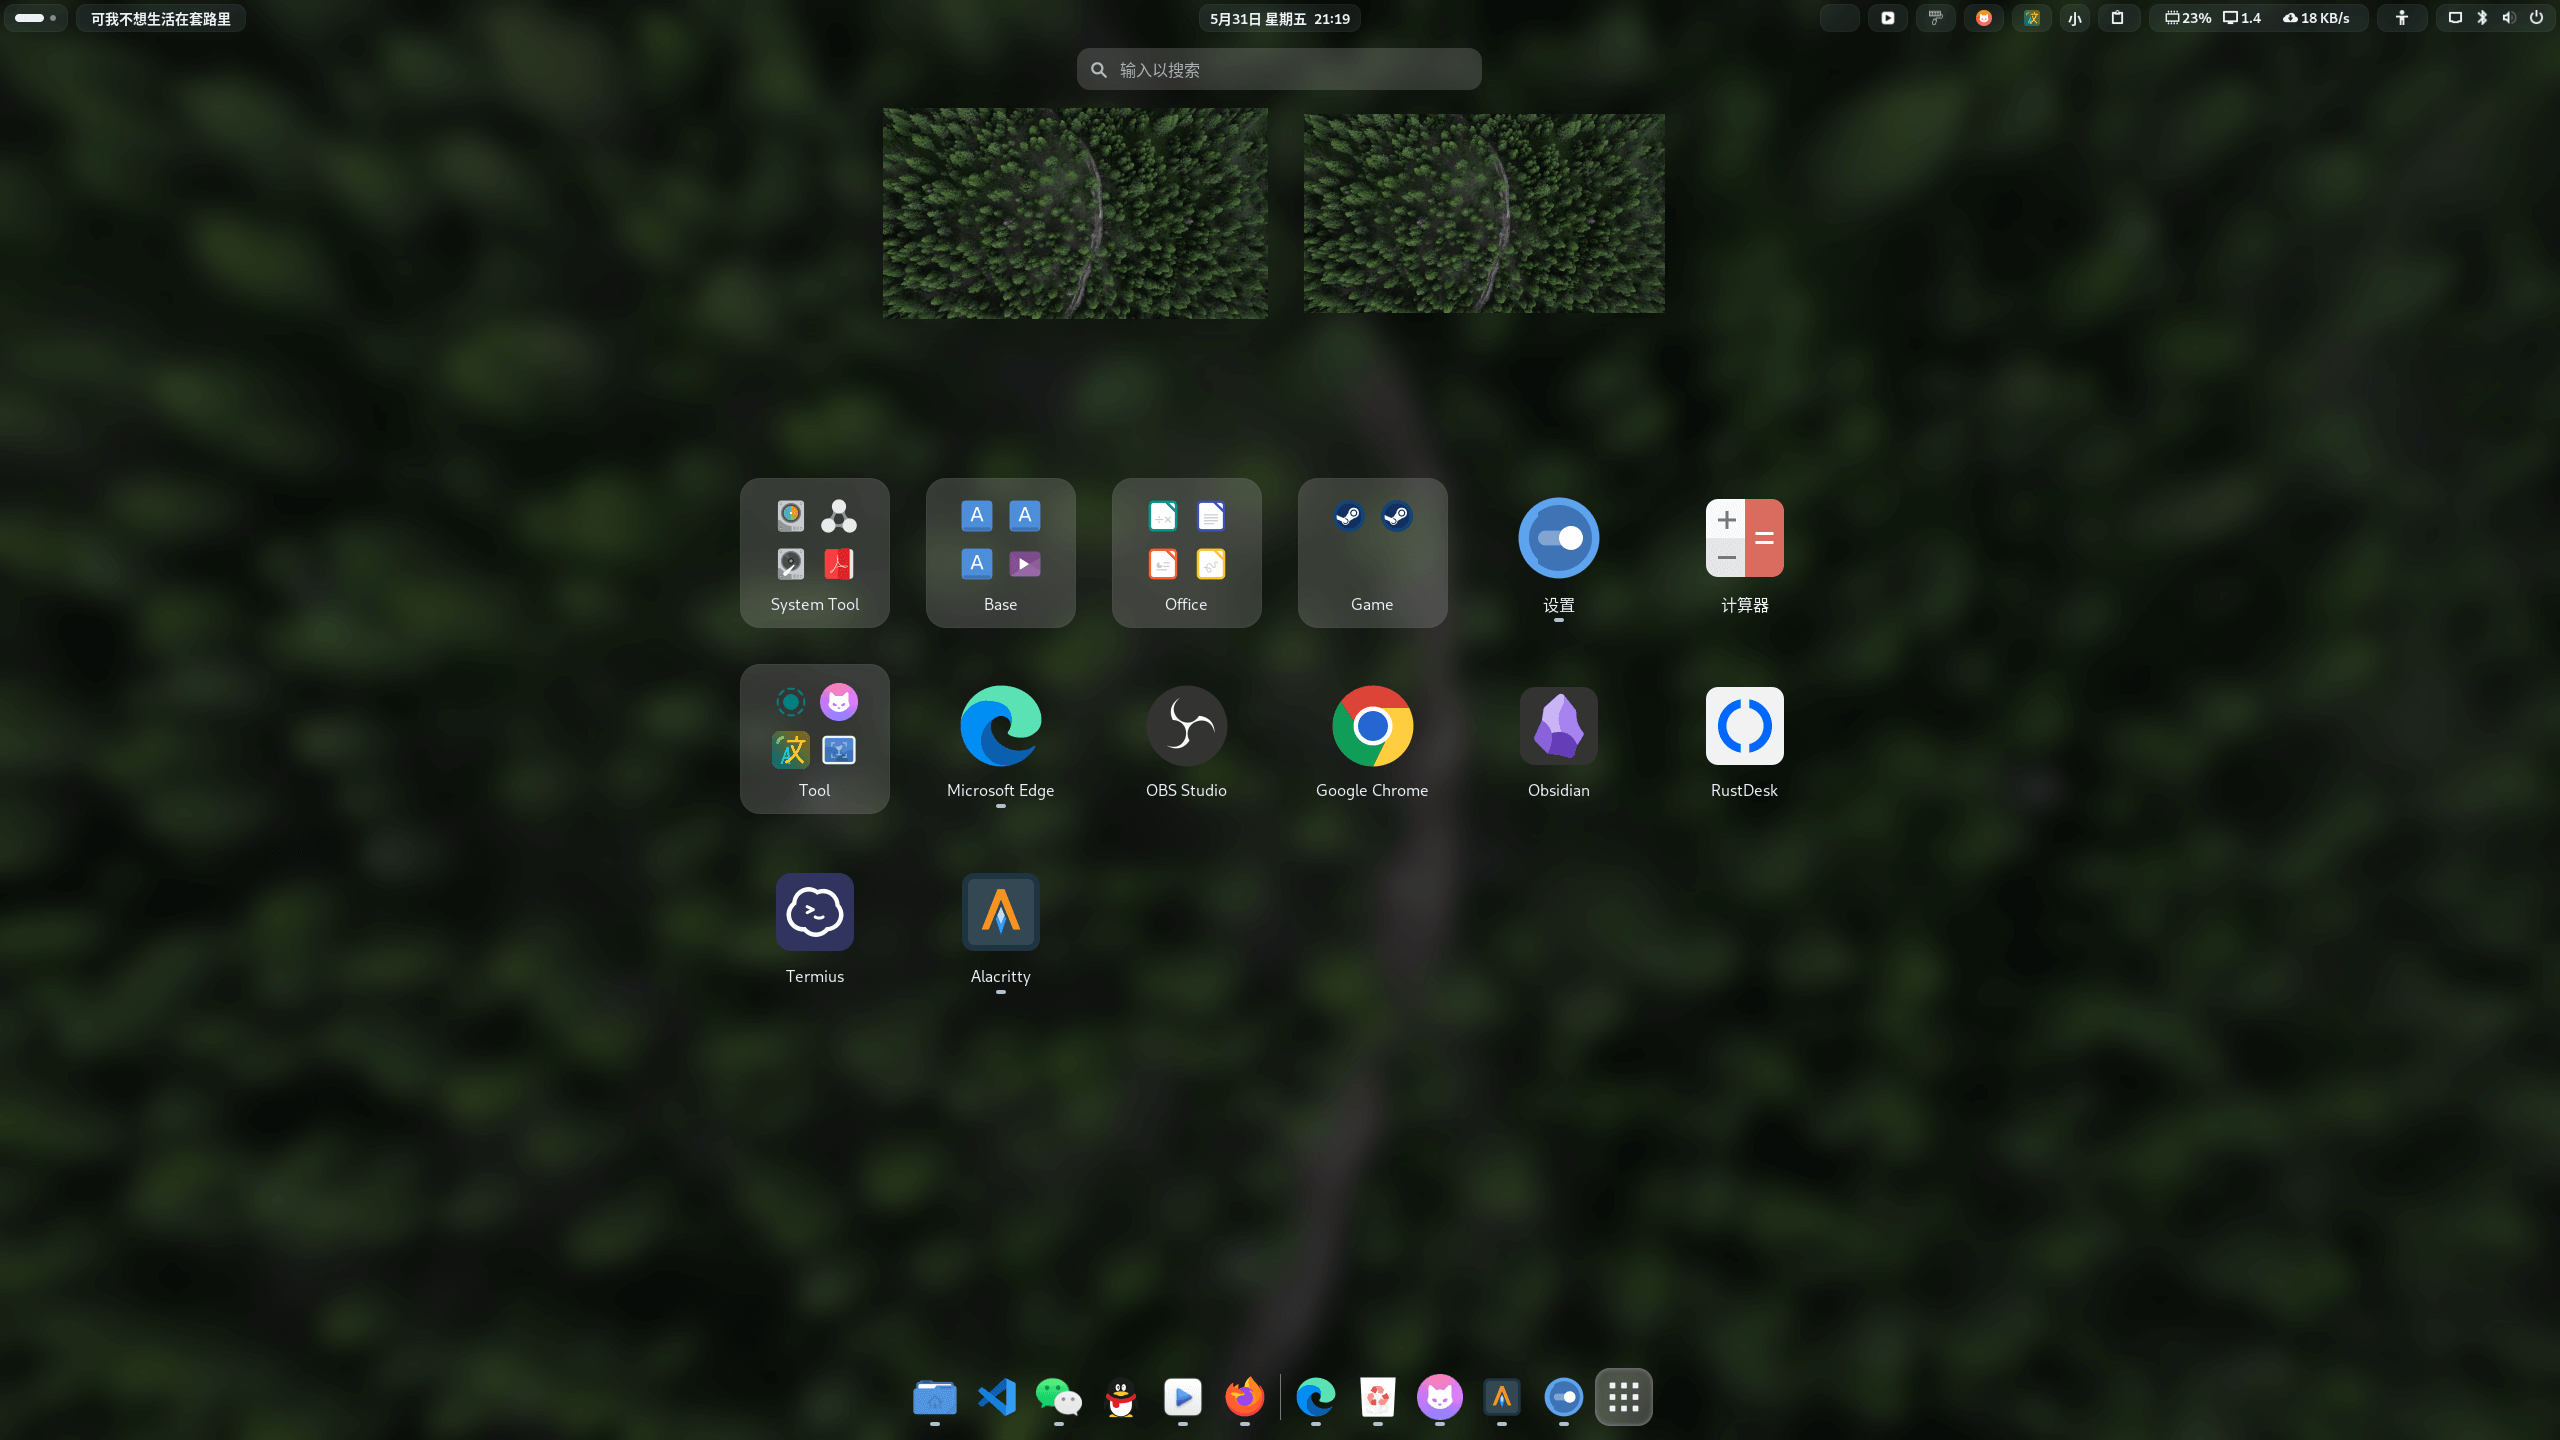Image resolution: width=2560 pixels, height=1440 pixels.
Task: Switch to the second workspace thumbnail
Action: (x=1484, y=213)
